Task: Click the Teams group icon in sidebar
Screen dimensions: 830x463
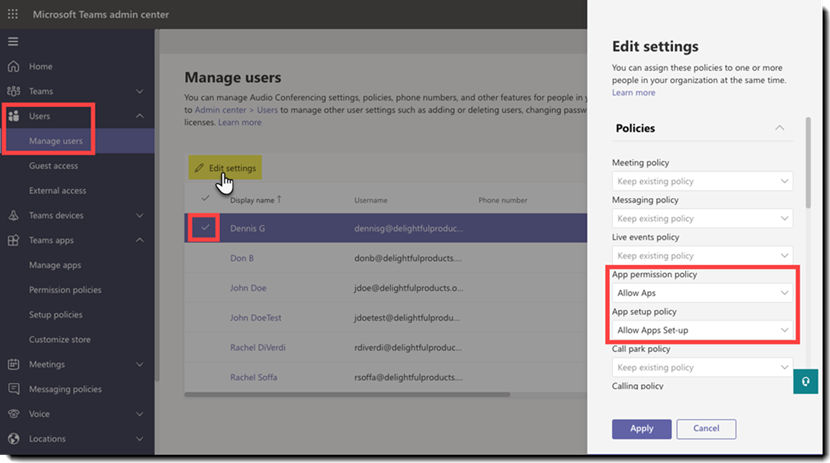Action: pyautogui.click(x=14, y=91)
